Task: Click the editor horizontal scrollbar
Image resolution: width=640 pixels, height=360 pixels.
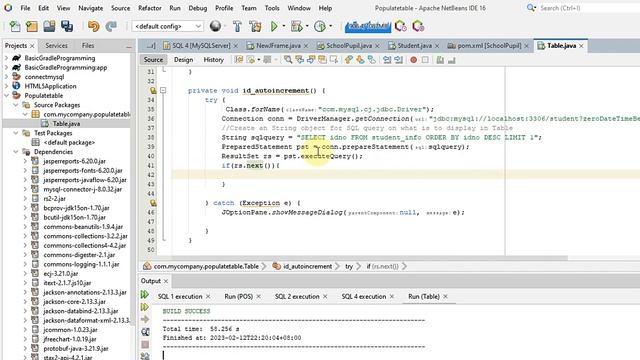Action: [369, 258]
